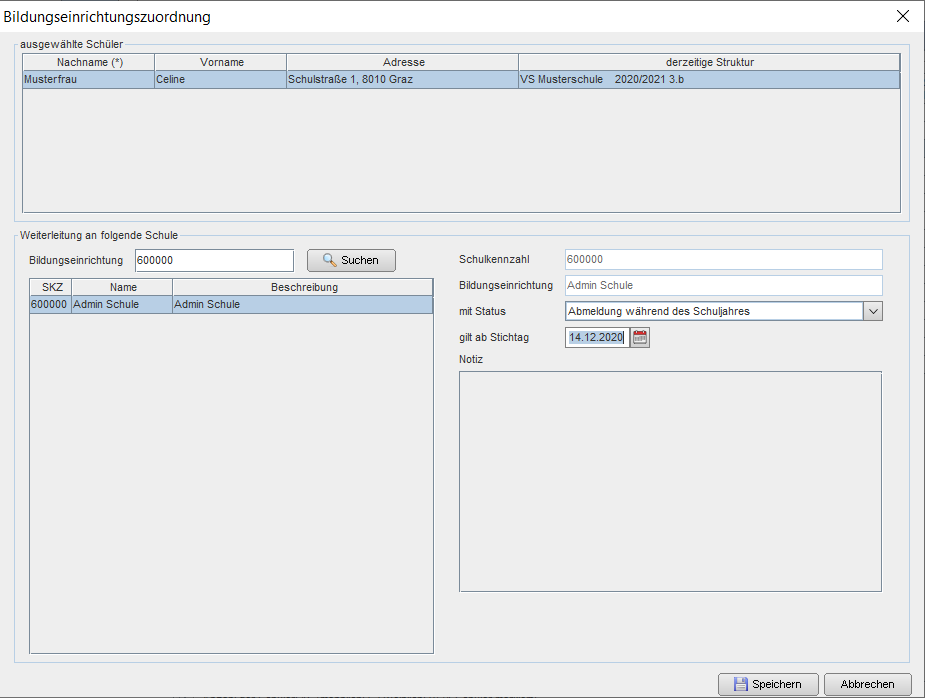Viewport: 925px width, 698px height.
Task: Click the read-only Bildungseinrichtung field 'Admin Schule'
Action: coord(723,285)
